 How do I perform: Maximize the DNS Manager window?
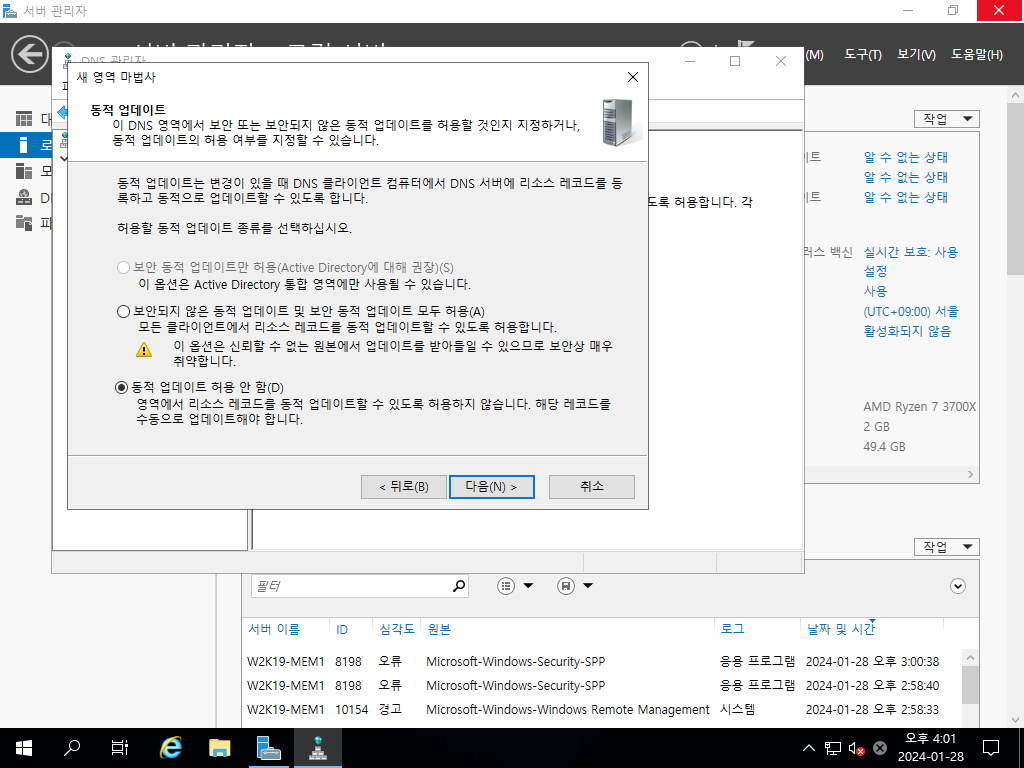point(735,61)
